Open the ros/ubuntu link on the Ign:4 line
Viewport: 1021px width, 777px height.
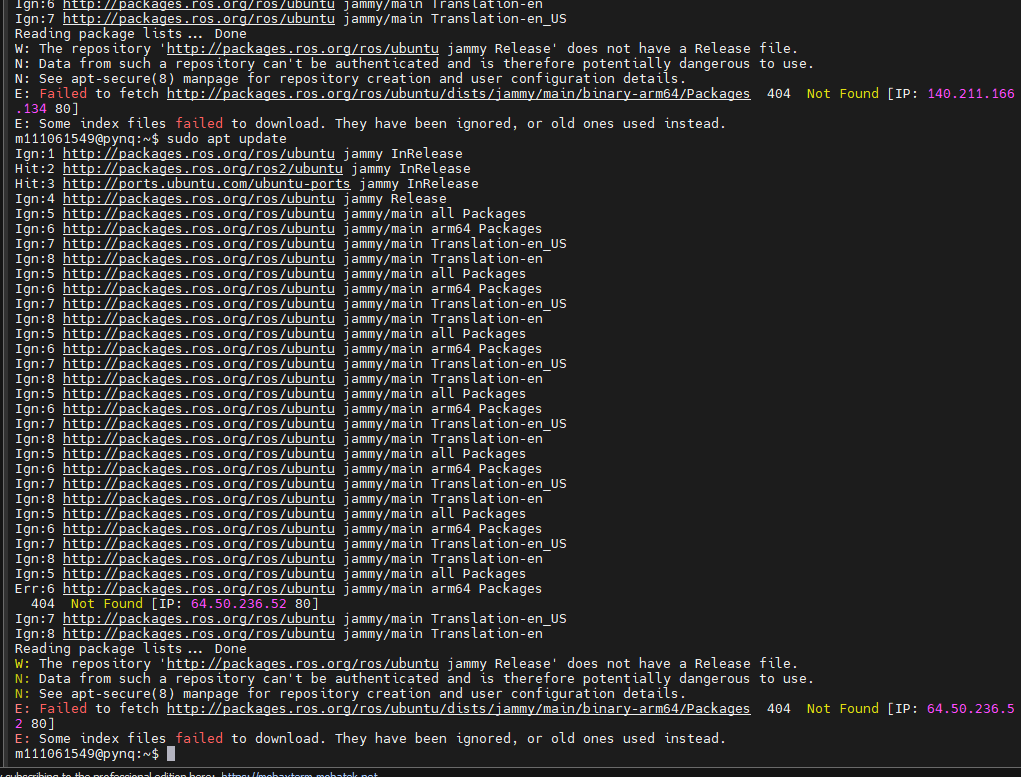coord(199,199)
